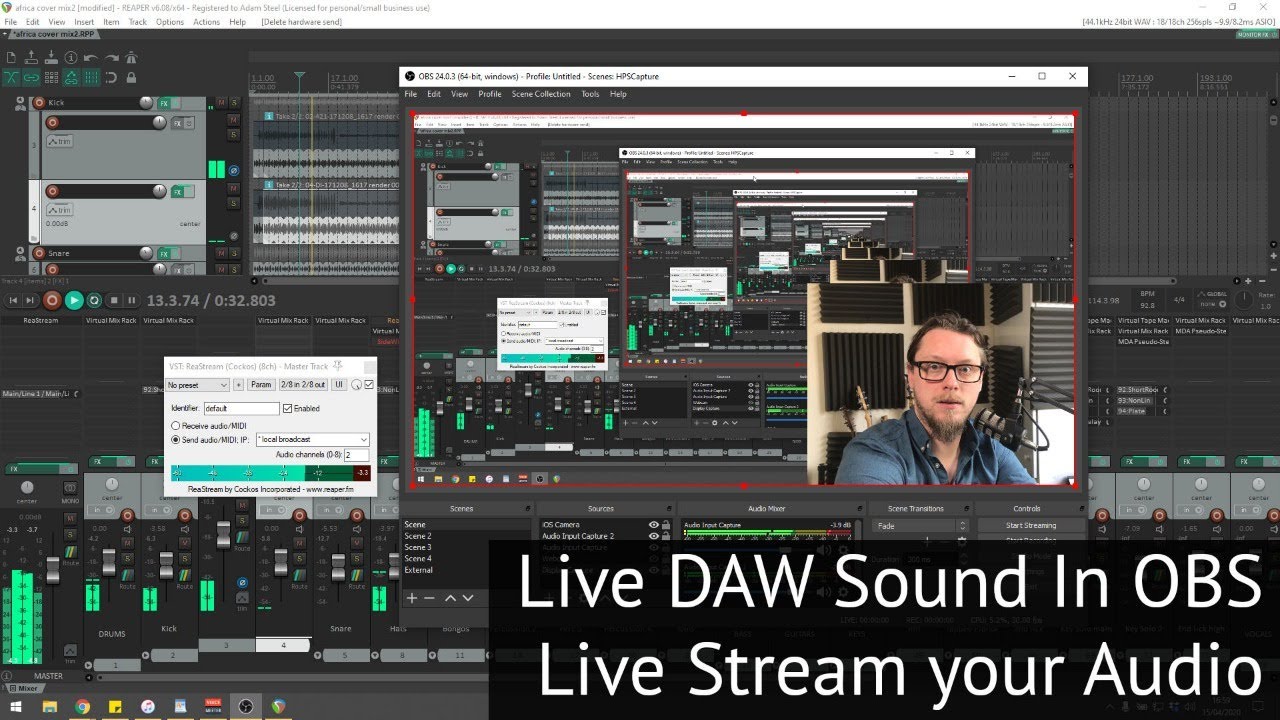Toggle item grouping link icon
The width and height of the screenshot is (1280, 720).
tap(31, 77)
